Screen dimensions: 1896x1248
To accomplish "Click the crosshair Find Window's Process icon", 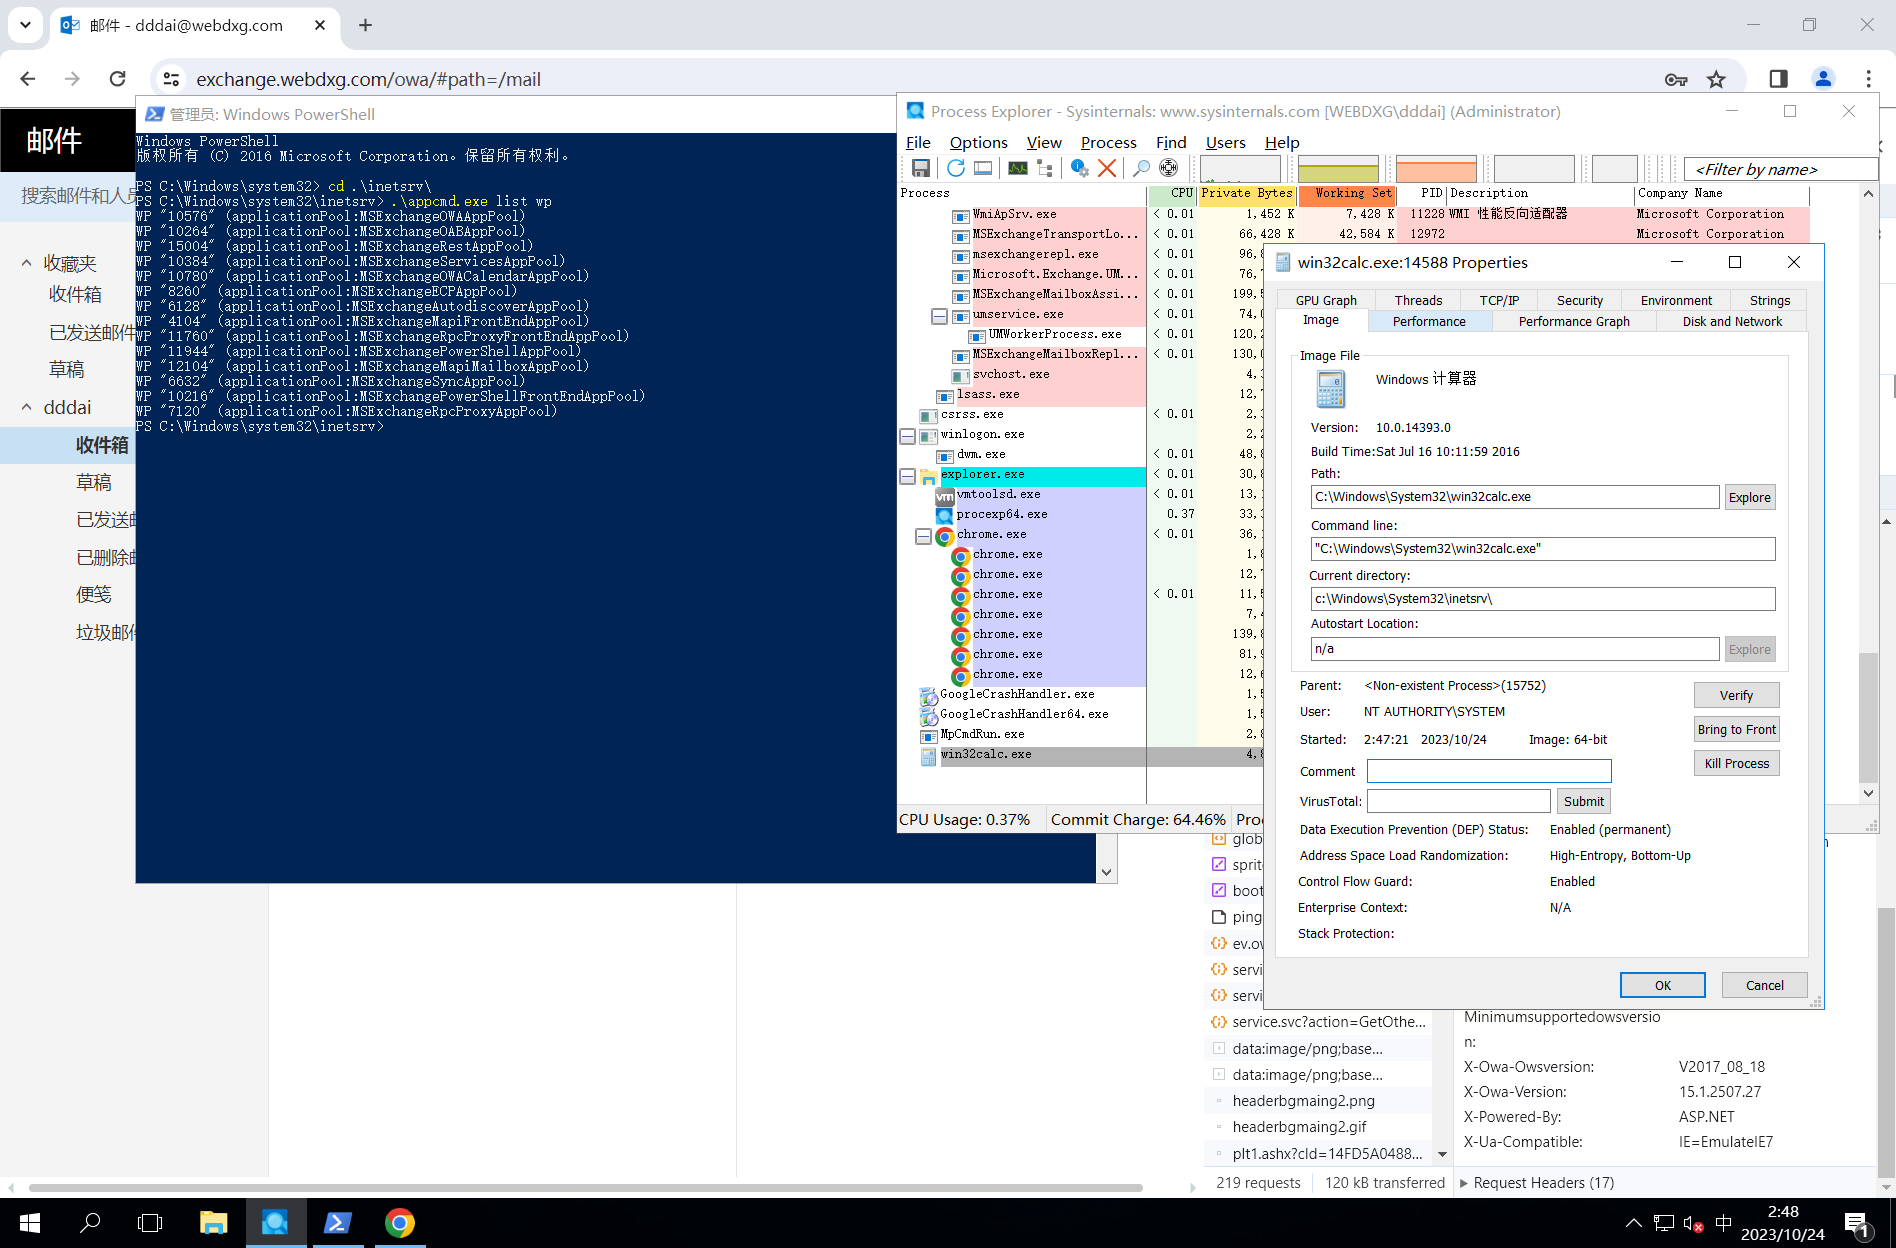I will [x=1168, y=168].
